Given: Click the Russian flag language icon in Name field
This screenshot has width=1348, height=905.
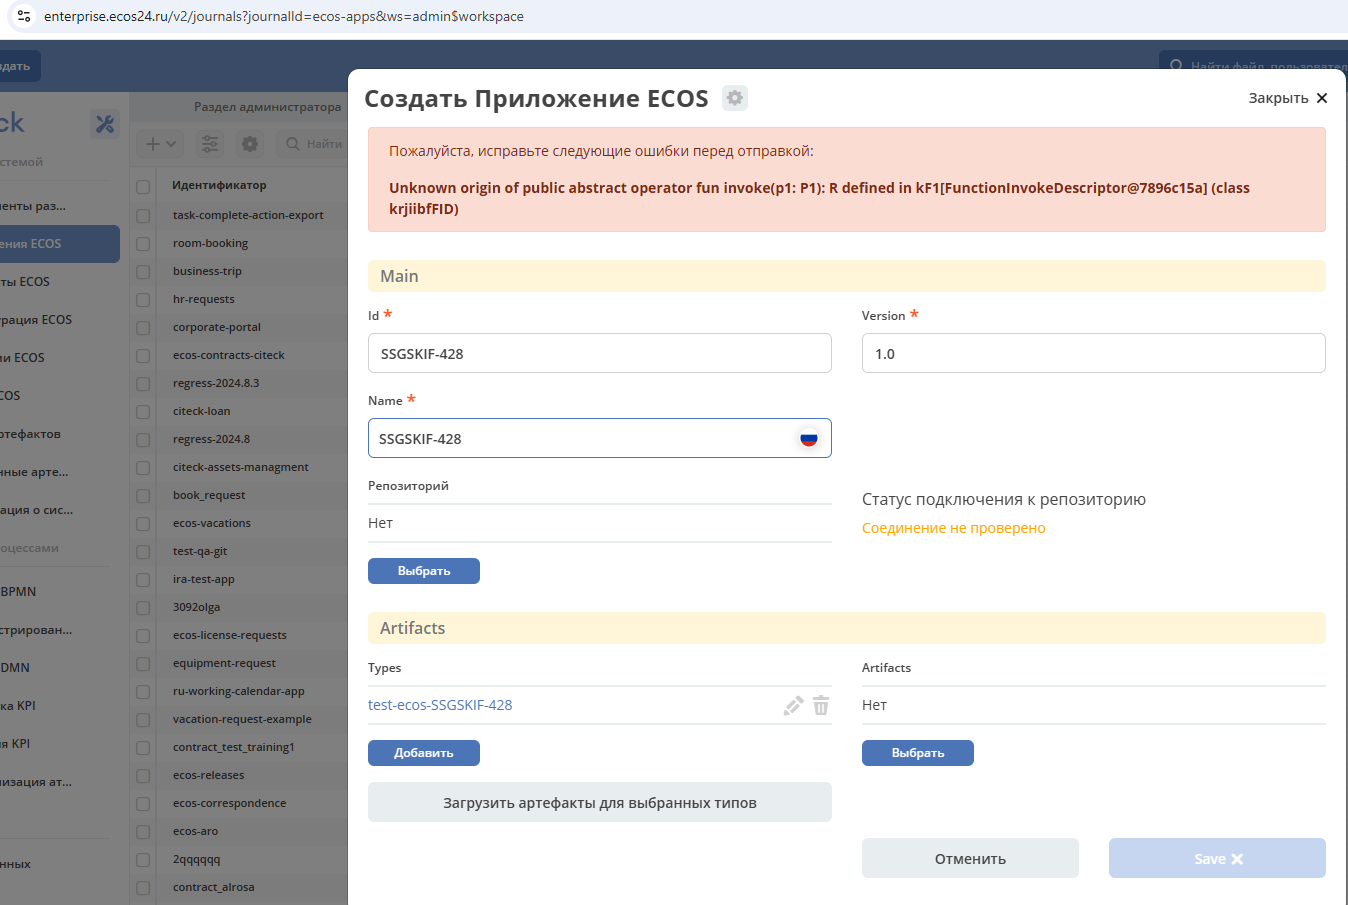Looking at the screenshot, I should [809, 438].
